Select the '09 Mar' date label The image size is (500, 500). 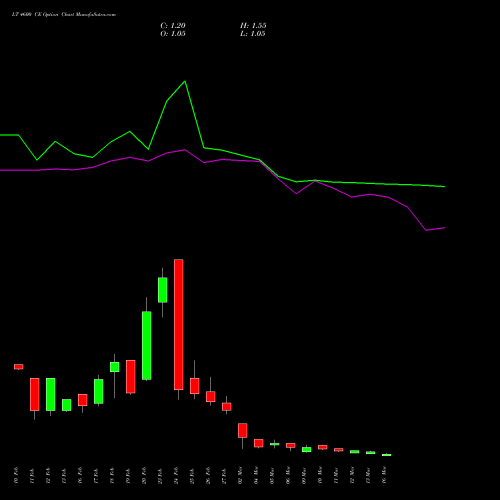click(305, 475)
